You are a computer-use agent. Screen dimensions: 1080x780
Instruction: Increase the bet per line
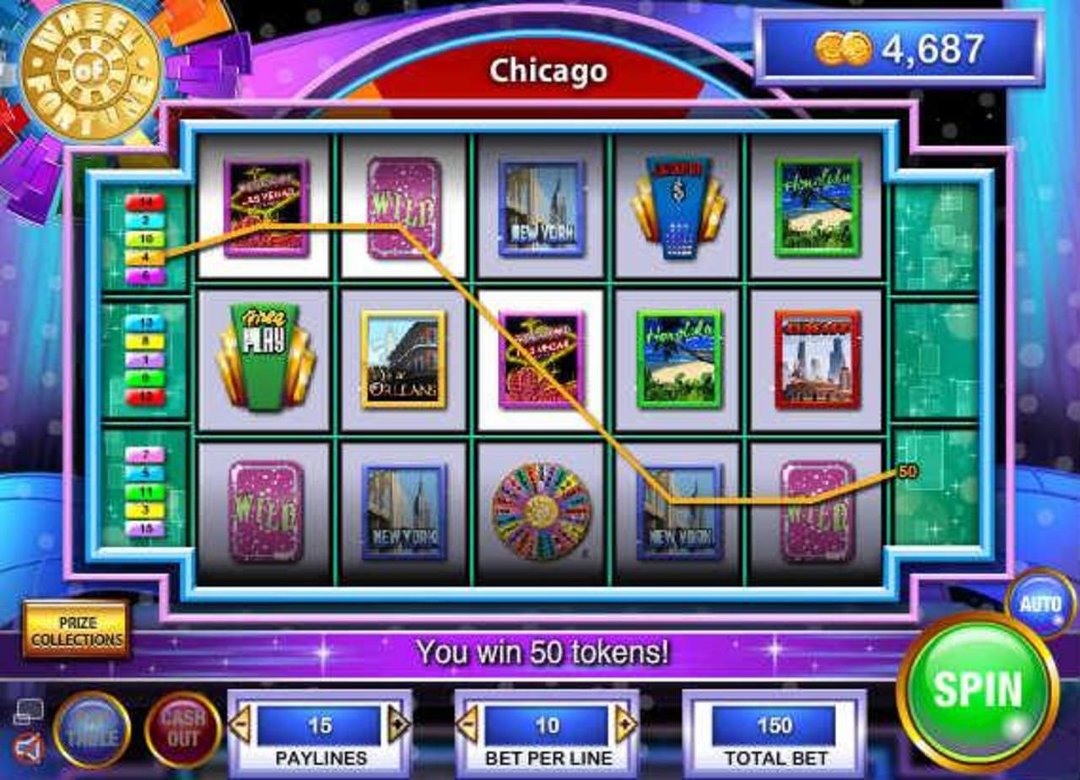coord(626,724)
